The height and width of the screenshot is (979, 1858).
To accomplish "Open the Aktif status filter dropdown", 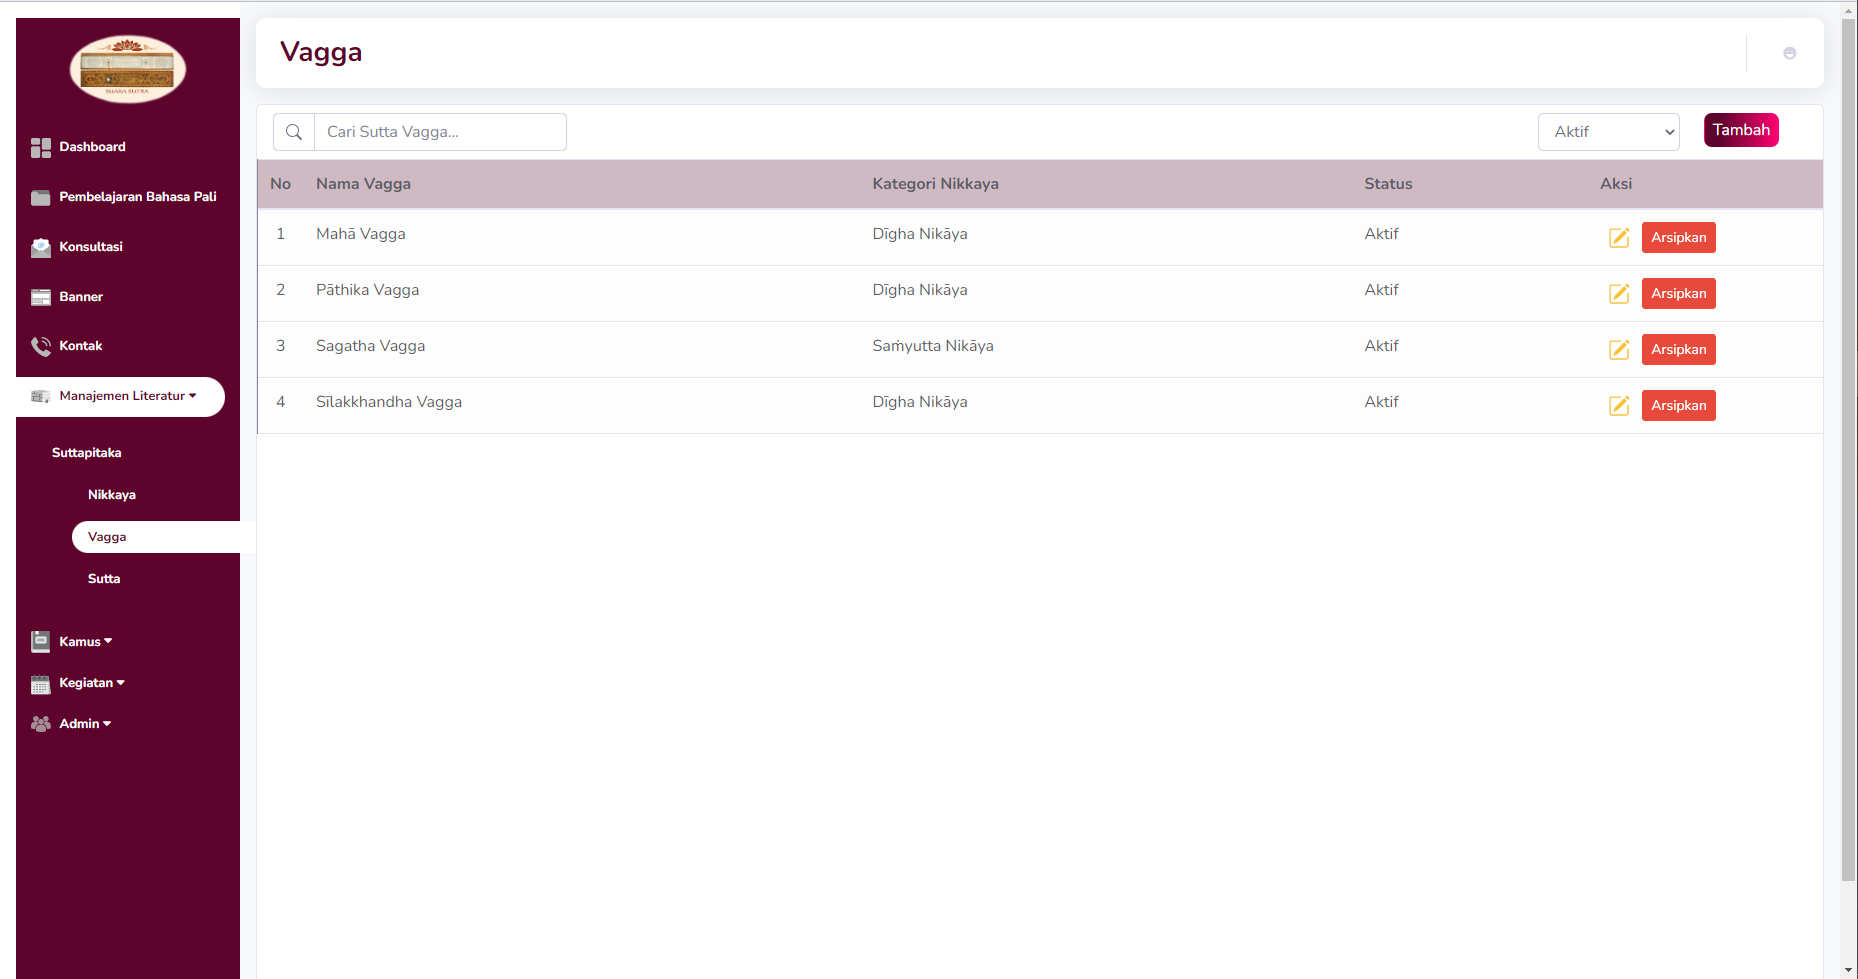I will click(x=1608, y=132).
